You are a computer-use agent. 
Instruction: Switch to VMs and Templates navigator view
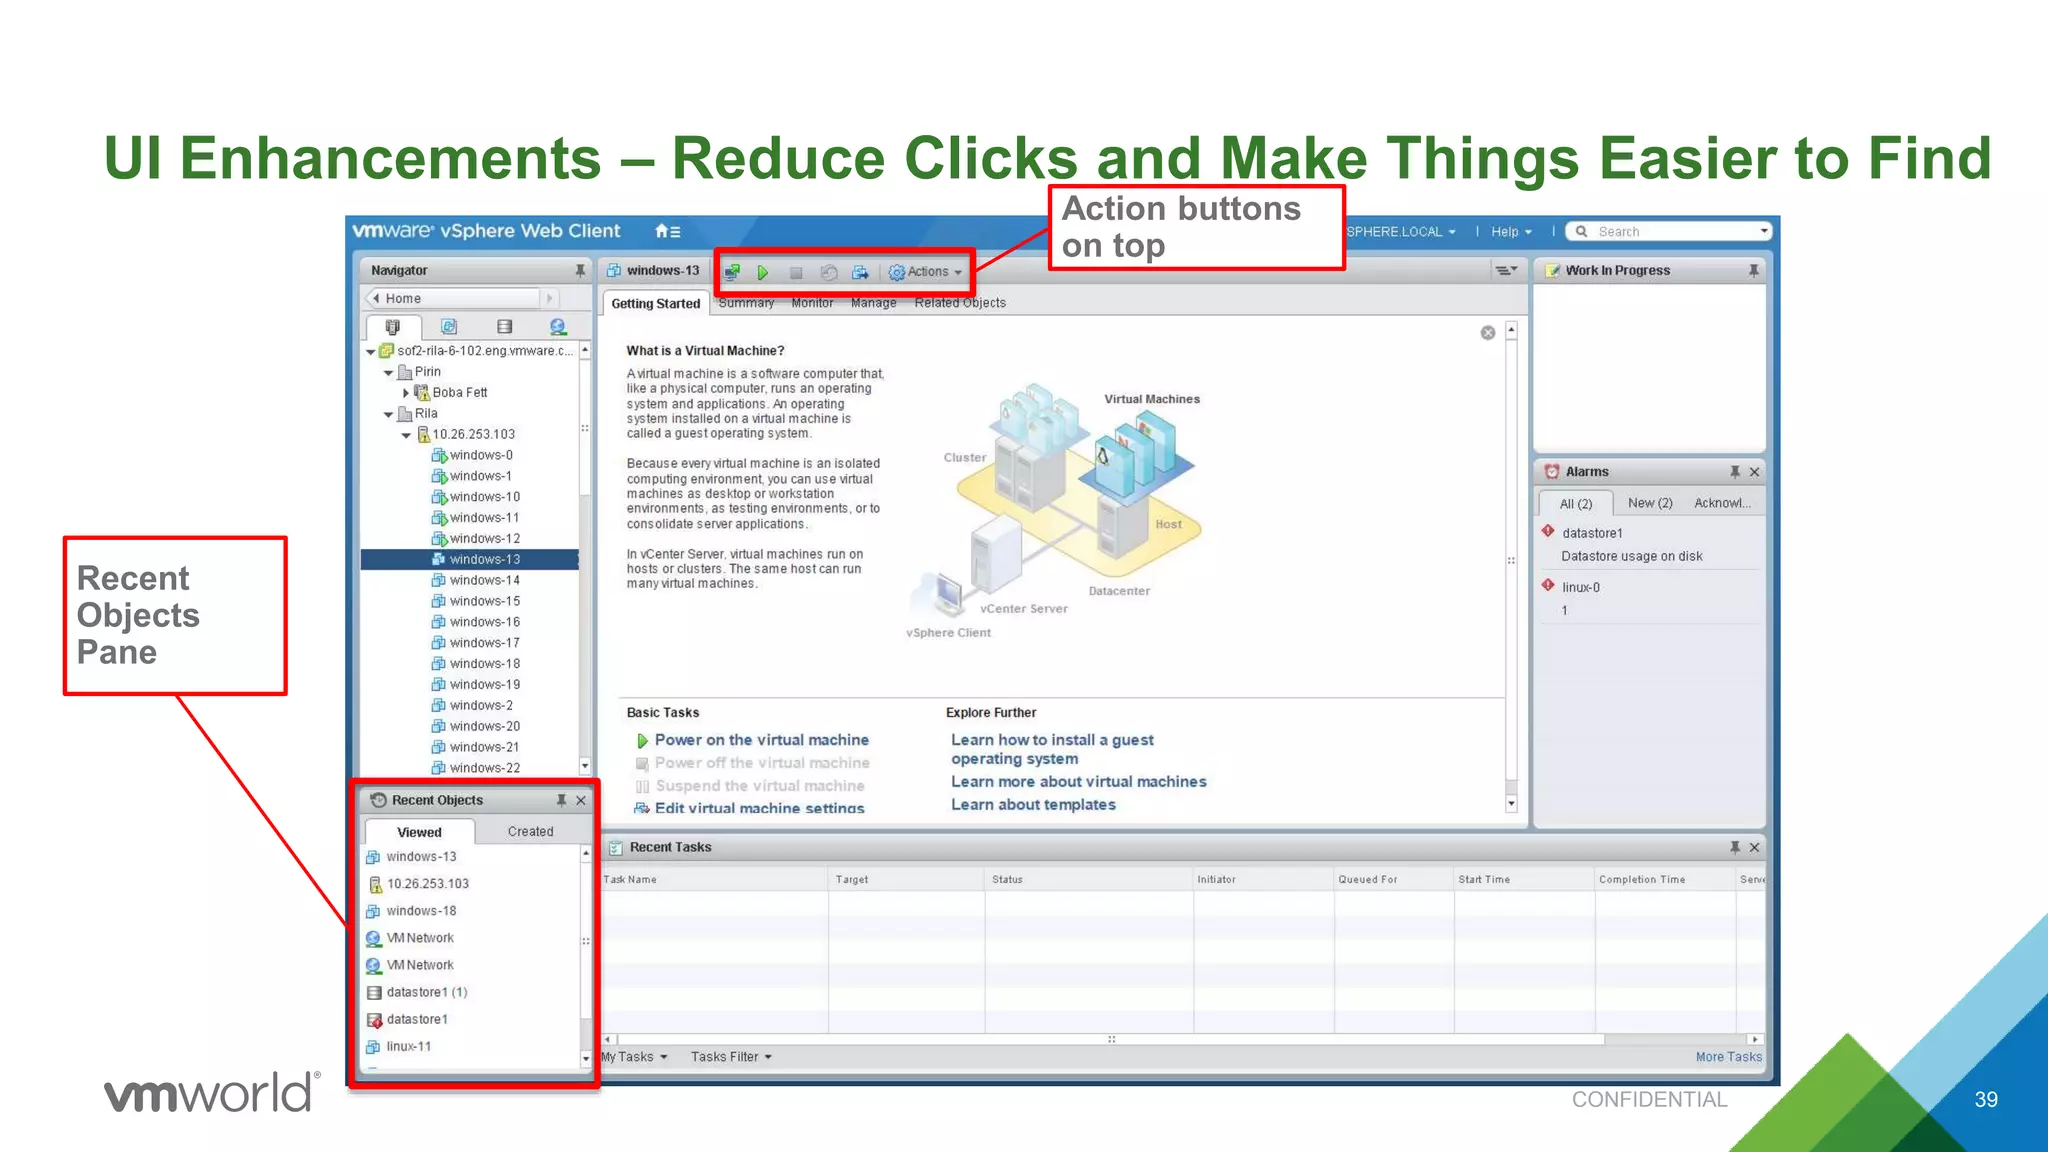(x=449, y=327)
